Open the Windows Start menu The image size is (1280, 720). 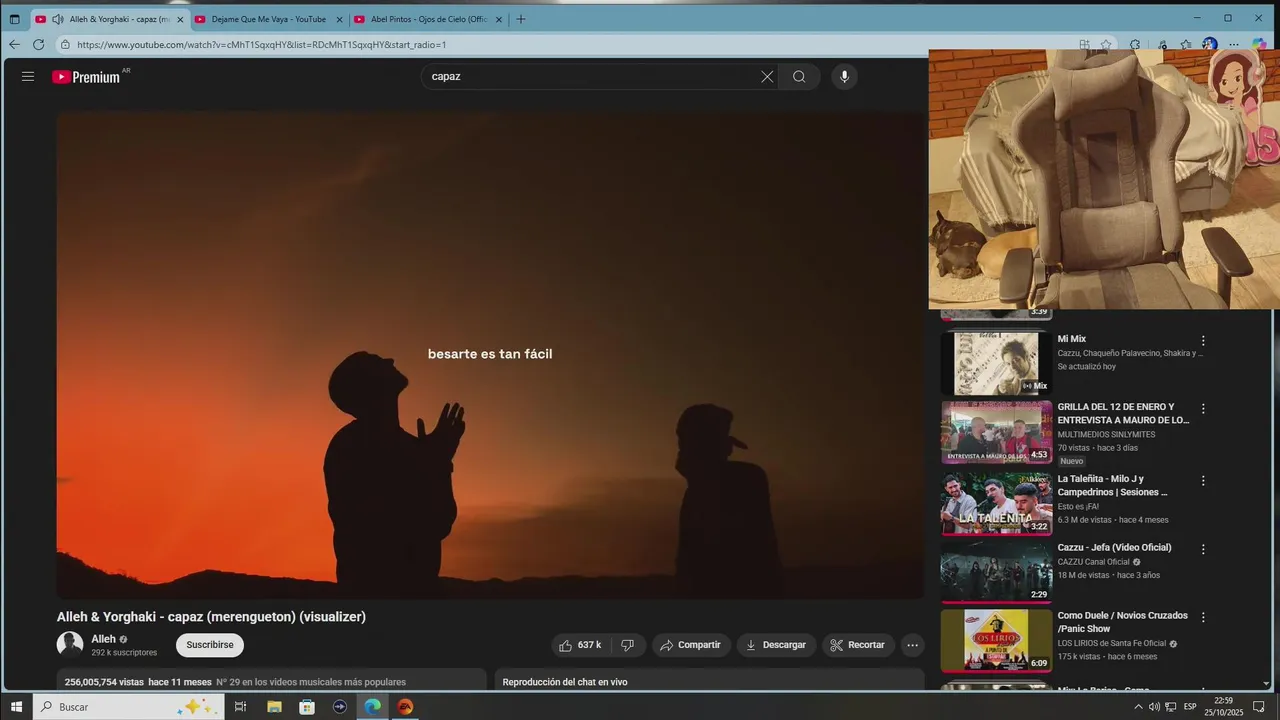pyautogui.click(x=16, y=707)
